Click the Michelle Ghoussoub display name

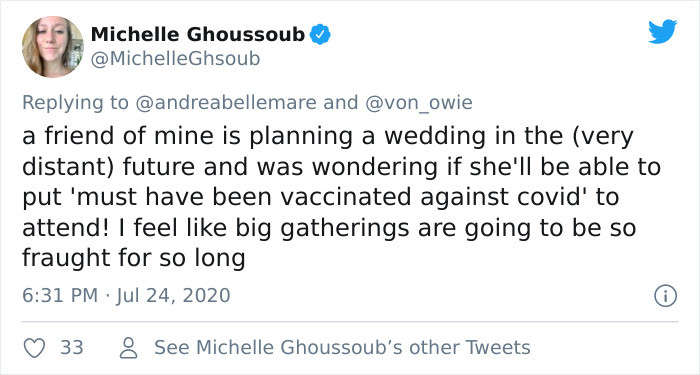[x=198, y=34]
